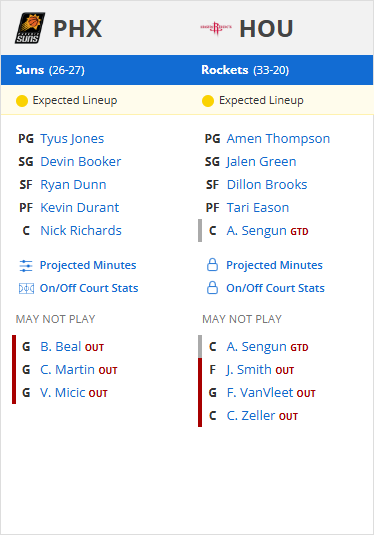This screenshot has height=535, width=374.
Task: Select the Suns (26-27) team header
Action: [50, 70]
